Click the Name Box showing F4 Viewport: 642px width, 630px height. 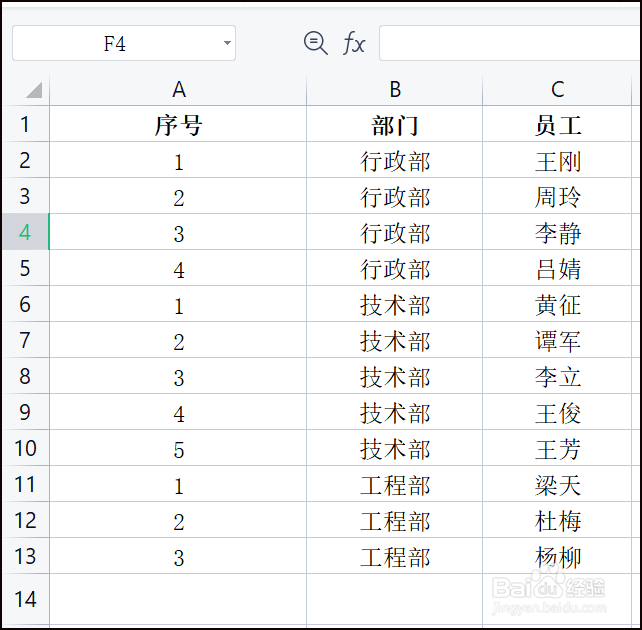(114, 44)
